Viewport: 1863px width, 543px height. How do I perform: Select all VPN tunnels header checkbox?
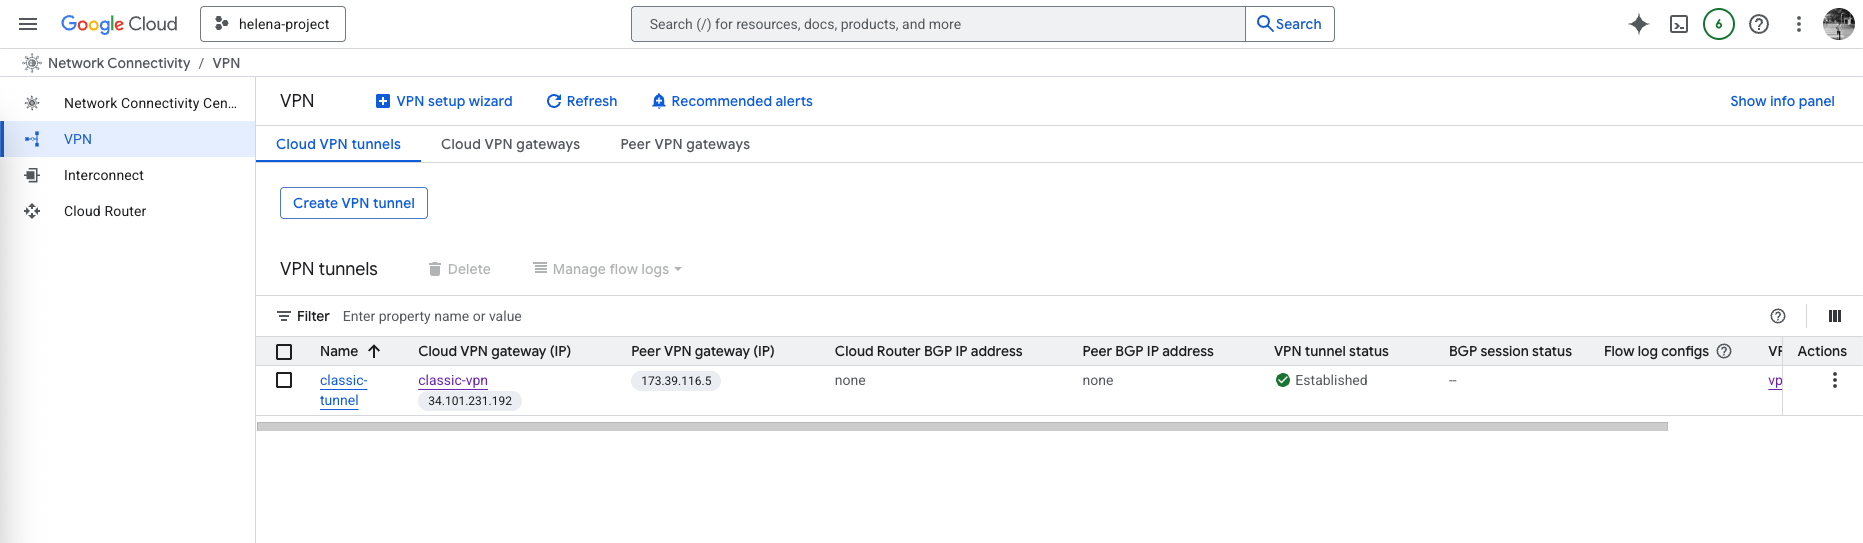click(x=284, y=352)
